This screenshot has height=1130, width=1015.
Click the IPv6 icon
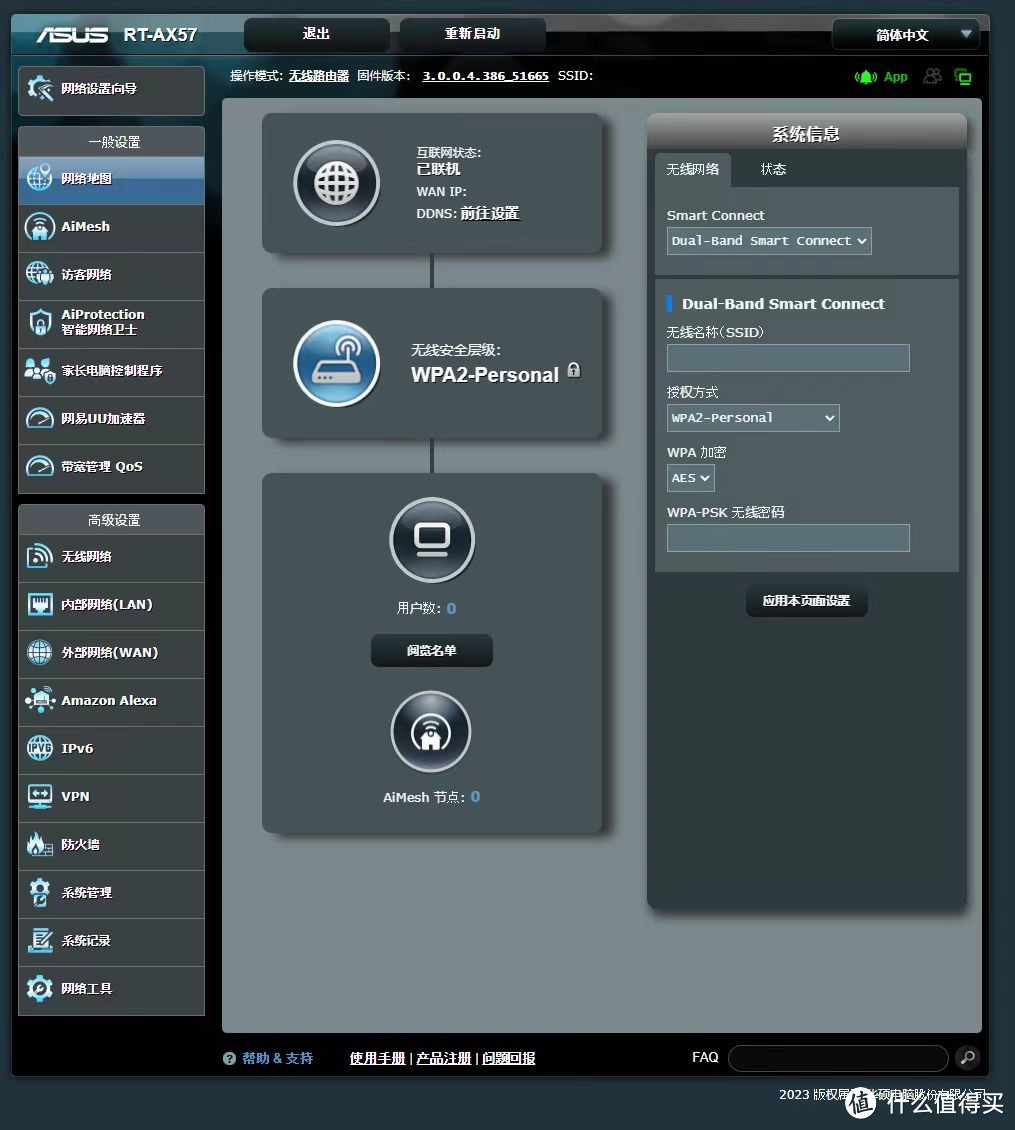[x=40, y=748]
